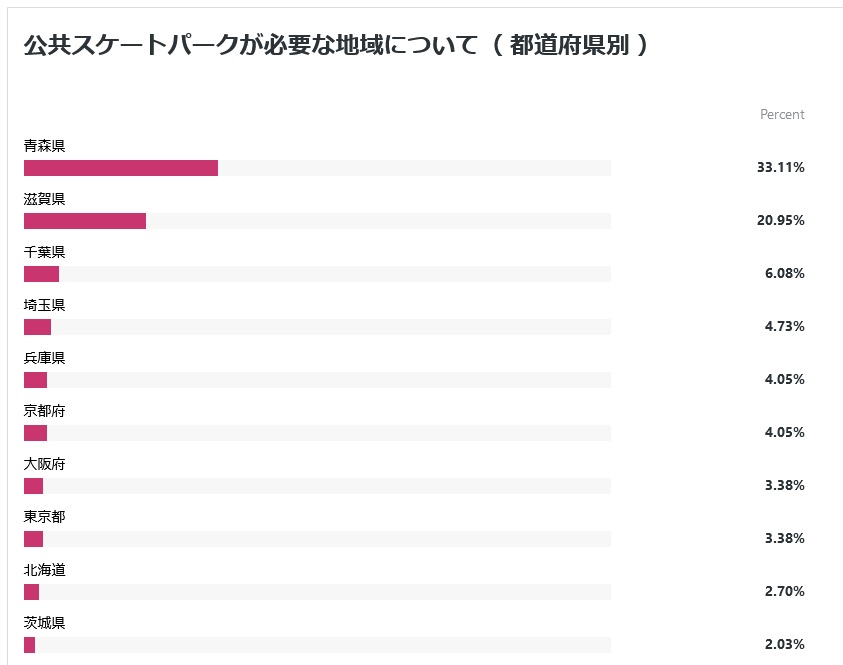This screenshot has width=843, height=665.
Task: Click the 北海道 pink bar
Action: pyautogui.click(x=31, y=592)
